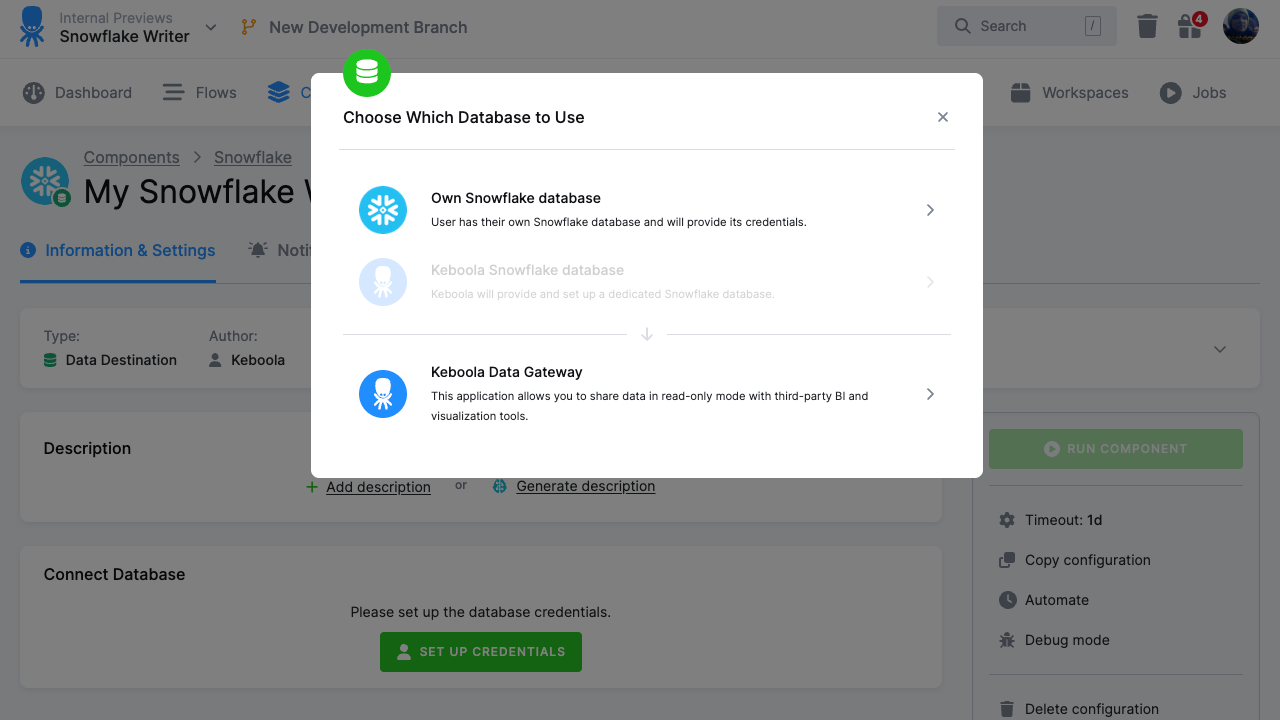Click the Generate description link

(x=586, y=486)
